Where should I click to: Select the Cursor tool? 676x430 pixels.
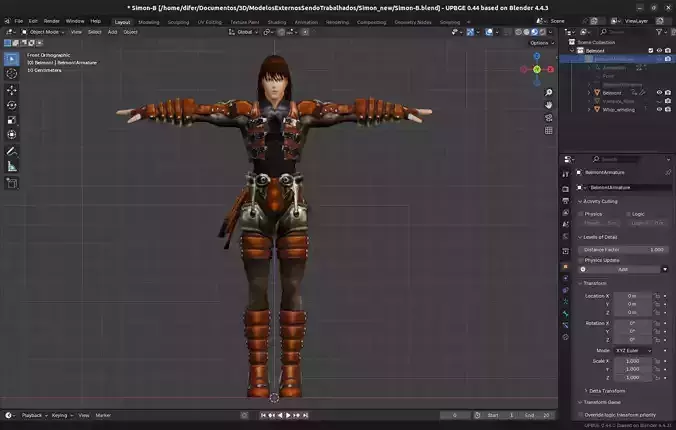point(12,74)
